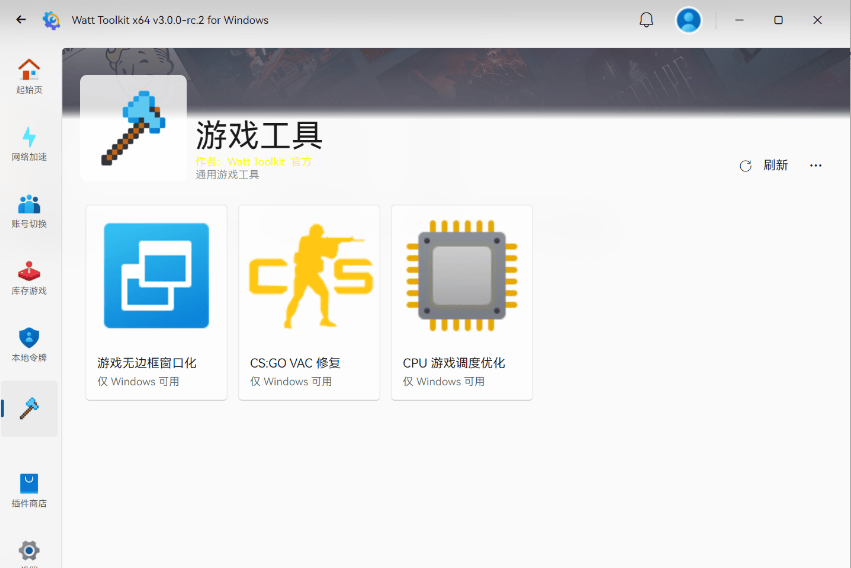Open 插件商店 plugin store
This screenshot has height=568, width=851.
tap(29, 490)
